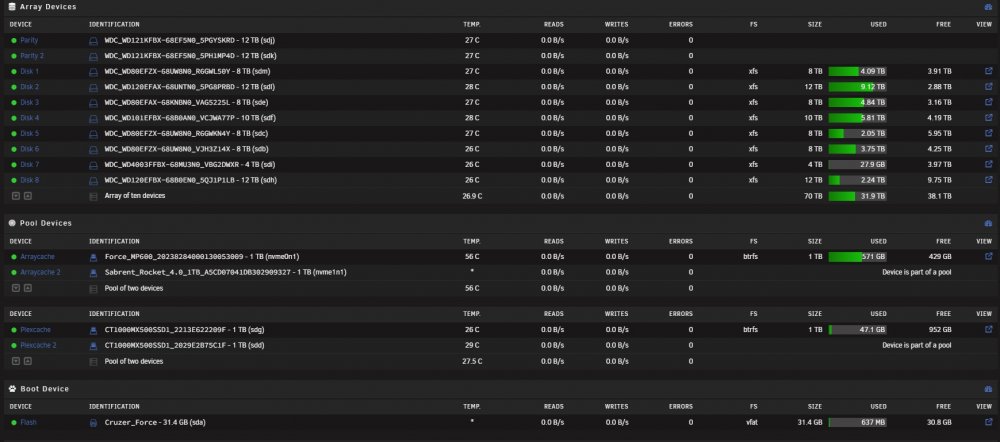Click down-arrow button under Array Devices list
This screenshot has width=1000, height=442.
[16, 196]
